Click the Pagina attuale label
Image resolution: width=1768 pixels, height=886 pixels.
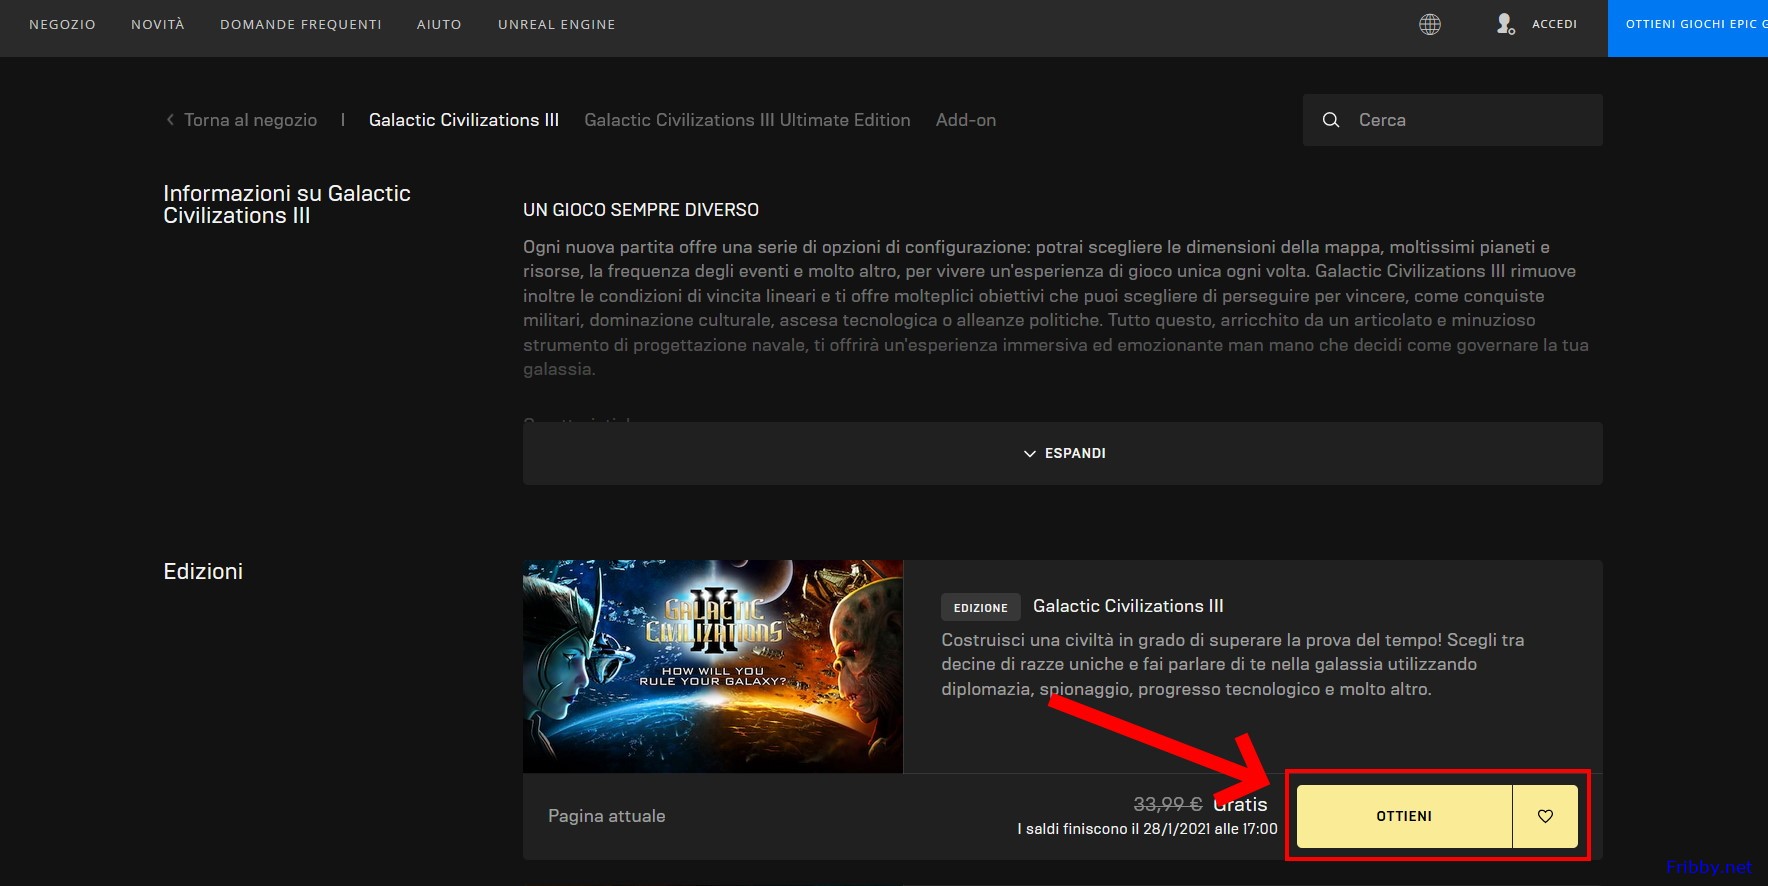(607, 816)
